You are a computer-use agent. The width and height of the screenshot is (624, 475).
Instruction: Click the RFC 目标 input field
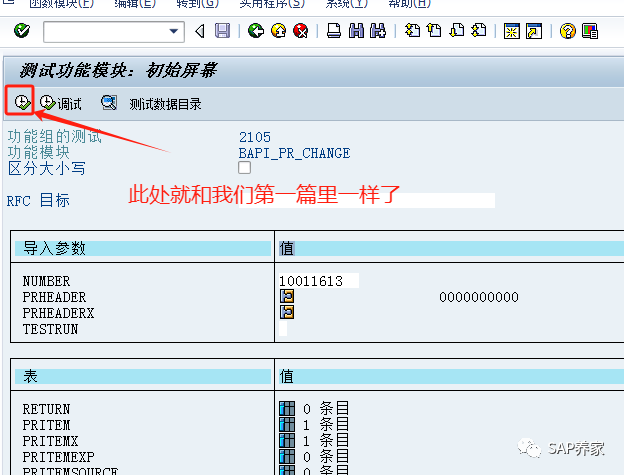pyautogui.click(x=367, y=201)
